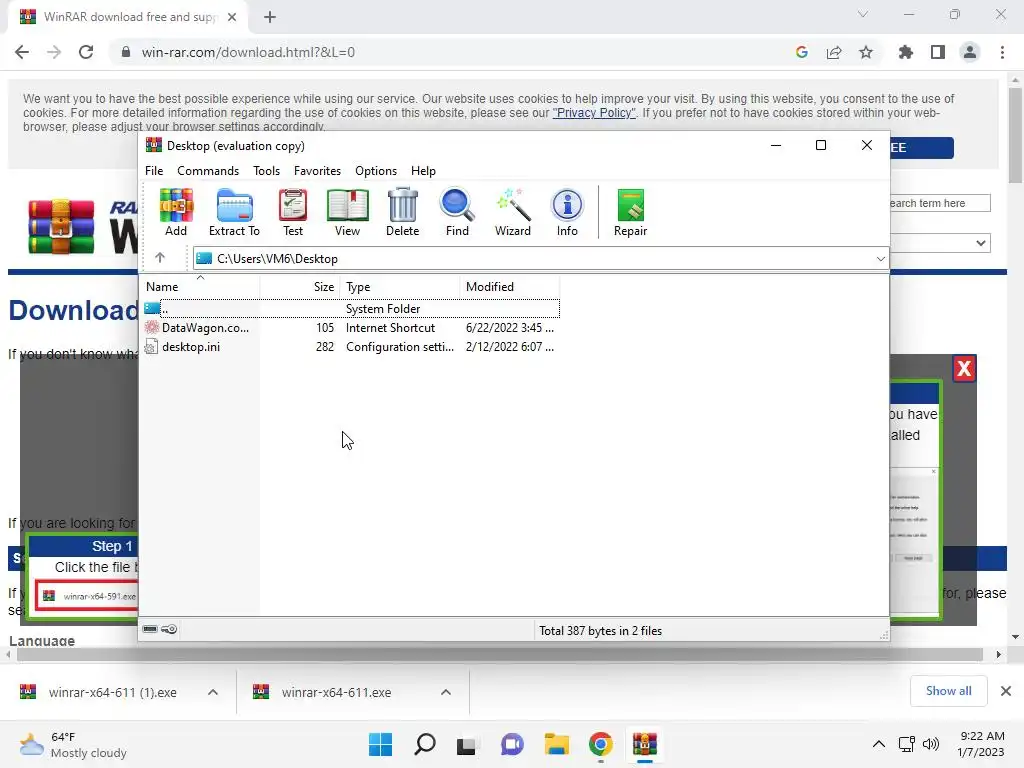Viewport: 1024px width, 768px height.
Task: Share this page icon in address bar
Action: (834, 52)
